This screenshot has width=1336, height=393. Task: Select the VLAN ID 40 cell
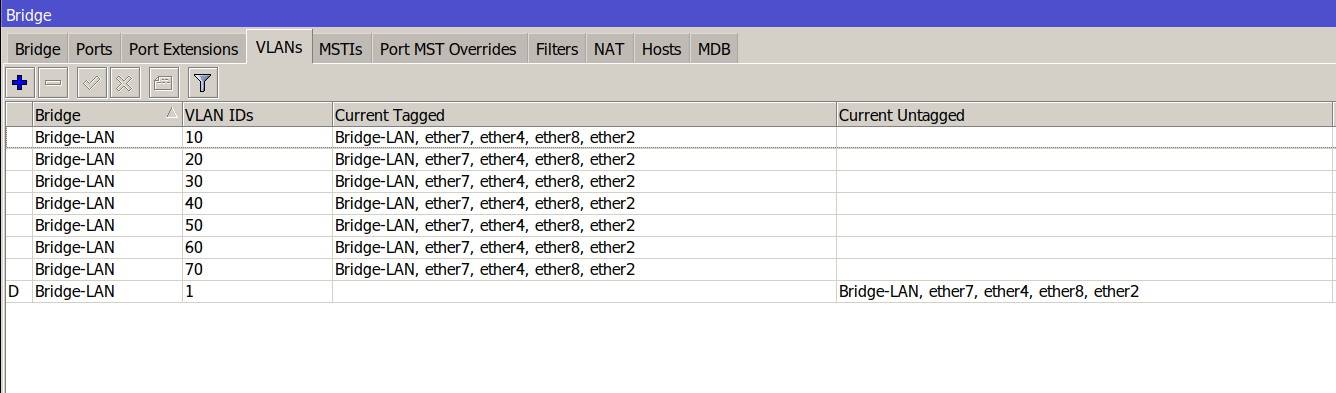point(257,203)
